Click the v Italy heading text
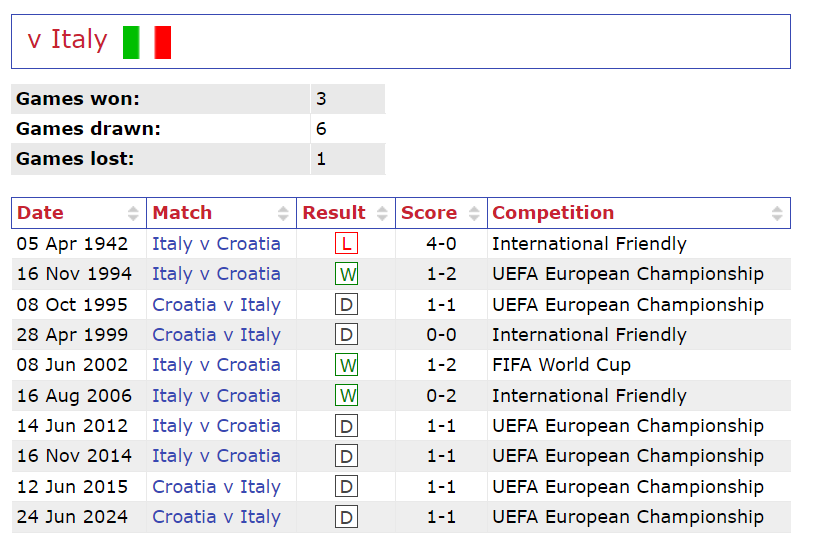Image resolution: width=820 pixels, height=538 pixels. [x=67, y=40]
